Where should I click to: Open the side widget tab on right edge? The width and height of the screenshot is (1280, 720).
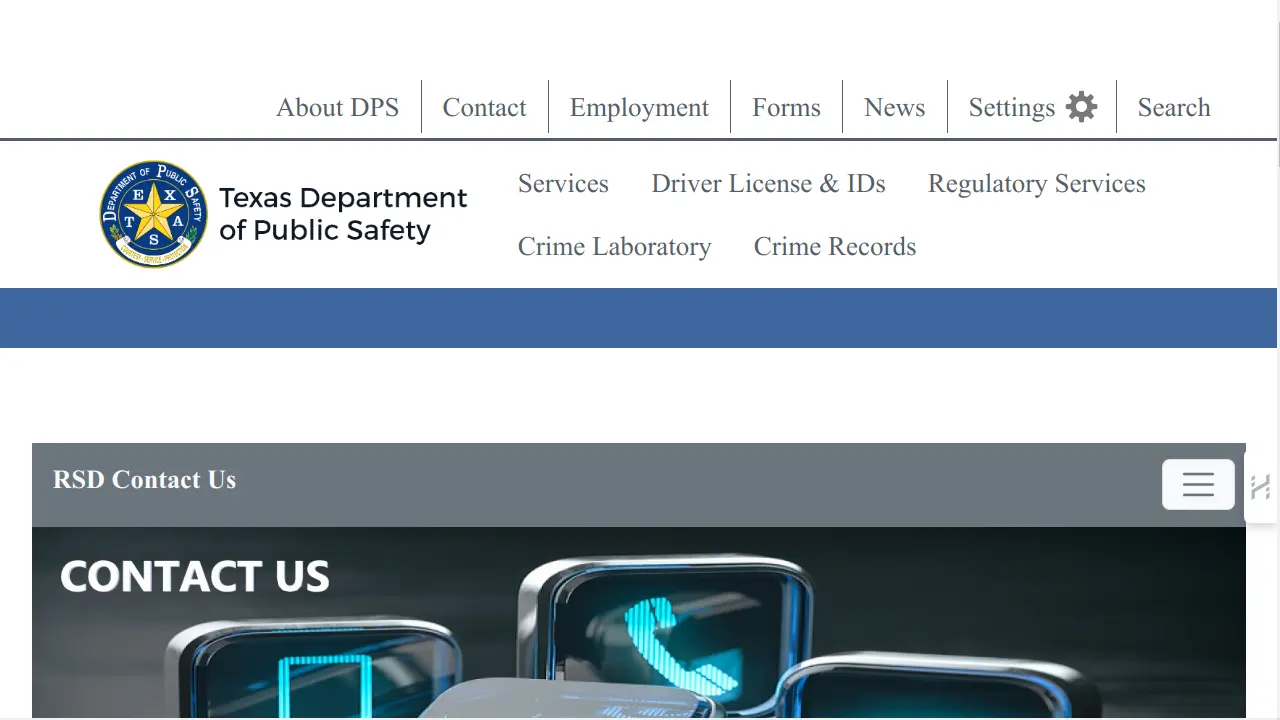1260,487
